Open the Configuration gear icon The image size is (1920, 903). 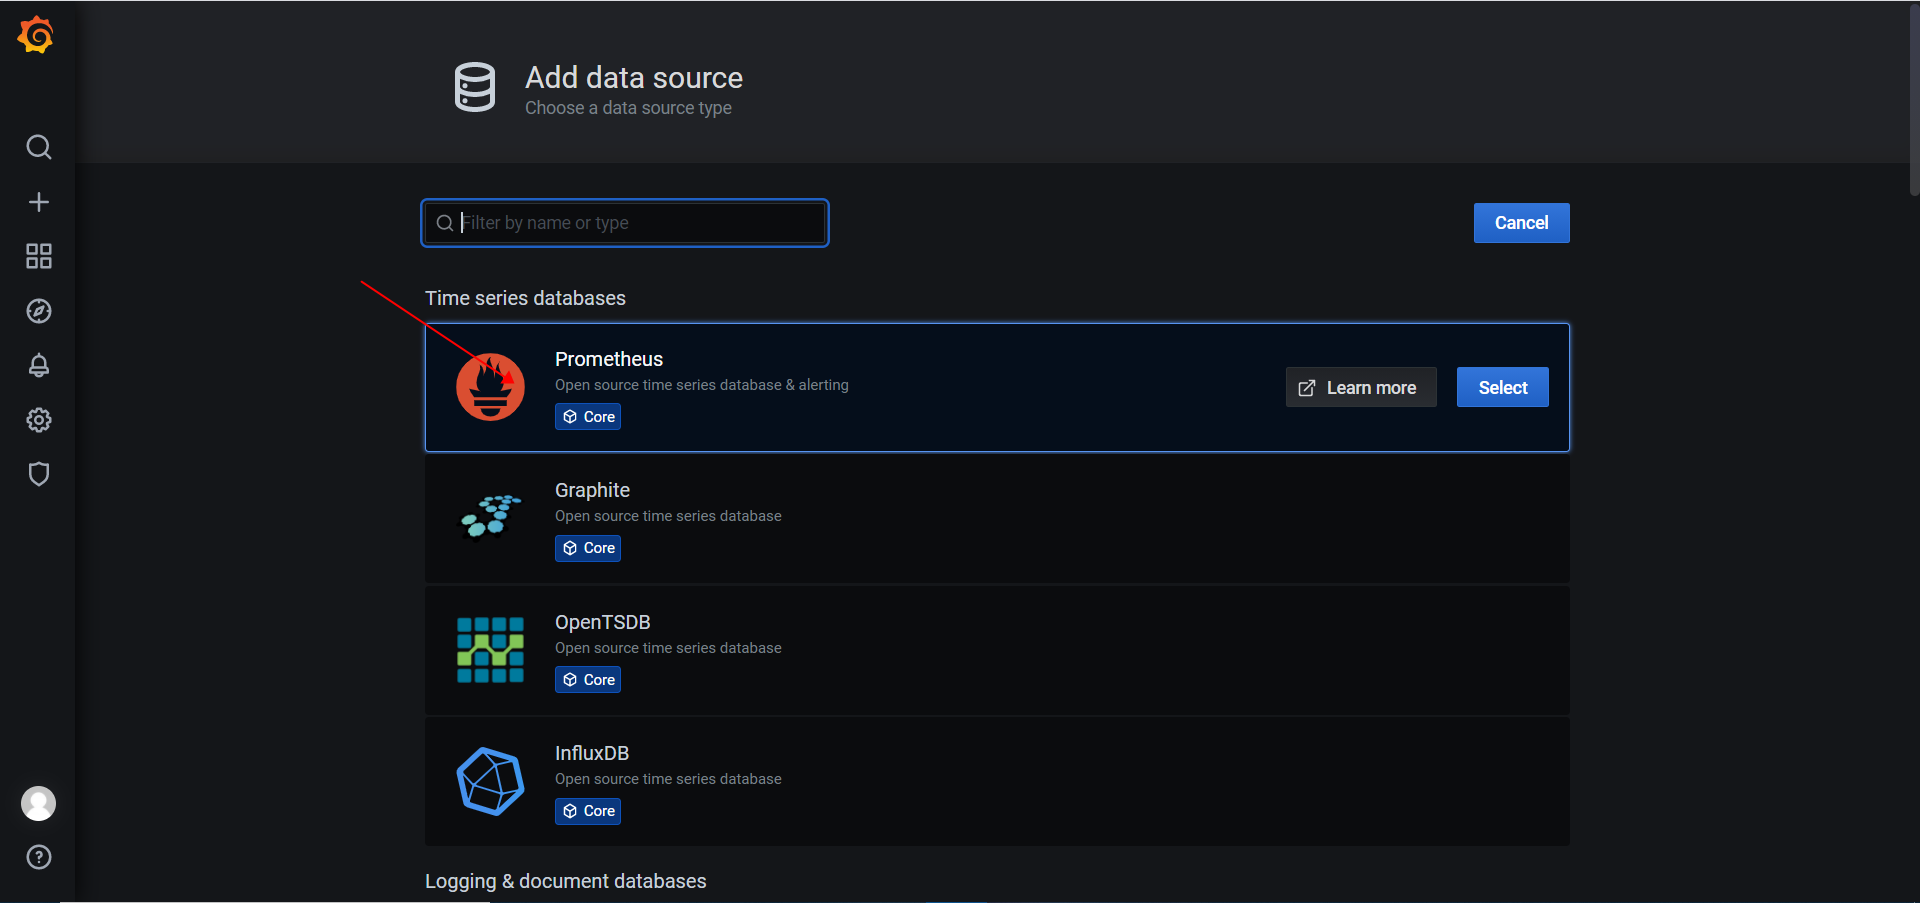[39, 420]
